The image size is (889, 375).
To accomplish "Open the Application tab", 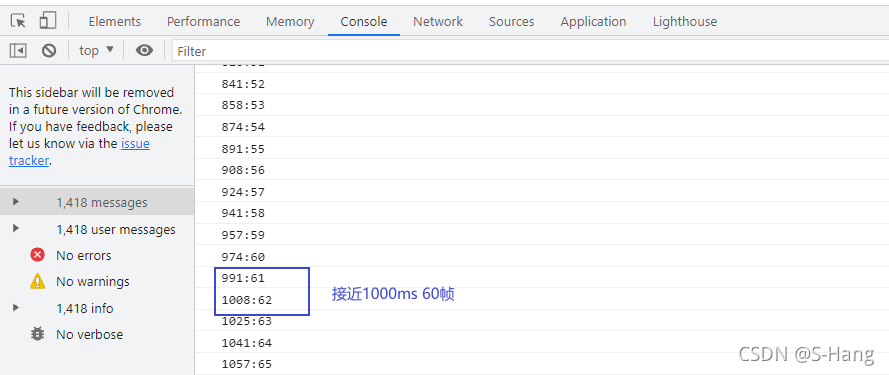I will coord(593,22).
